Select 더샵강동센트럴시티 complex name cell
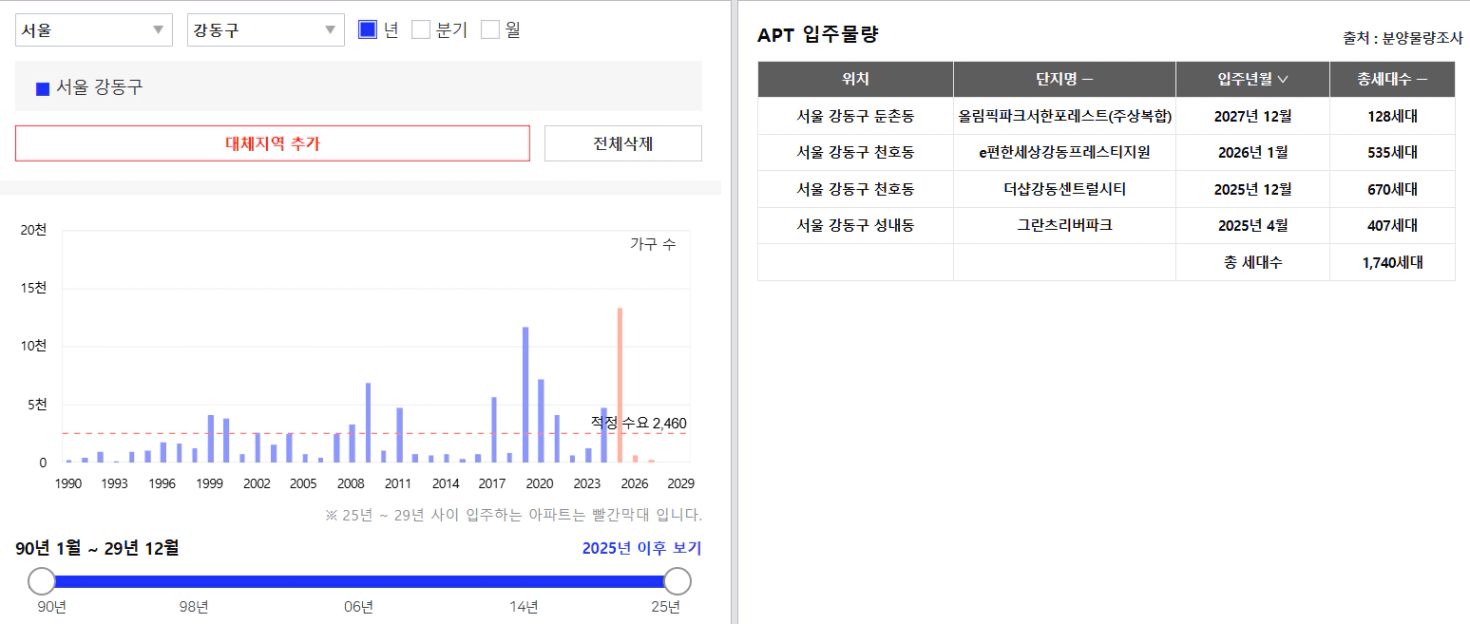The height and width of the screenshot is (624, 1470). pyautogui.click(x=1065, y=189)
